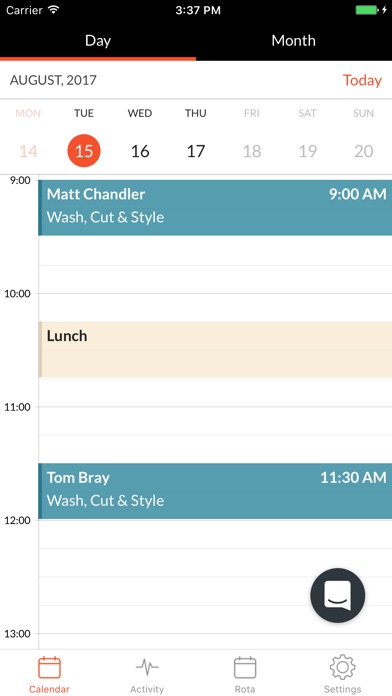
Task: Select the highlighted date 15
Action: click(x=84, y=151)
